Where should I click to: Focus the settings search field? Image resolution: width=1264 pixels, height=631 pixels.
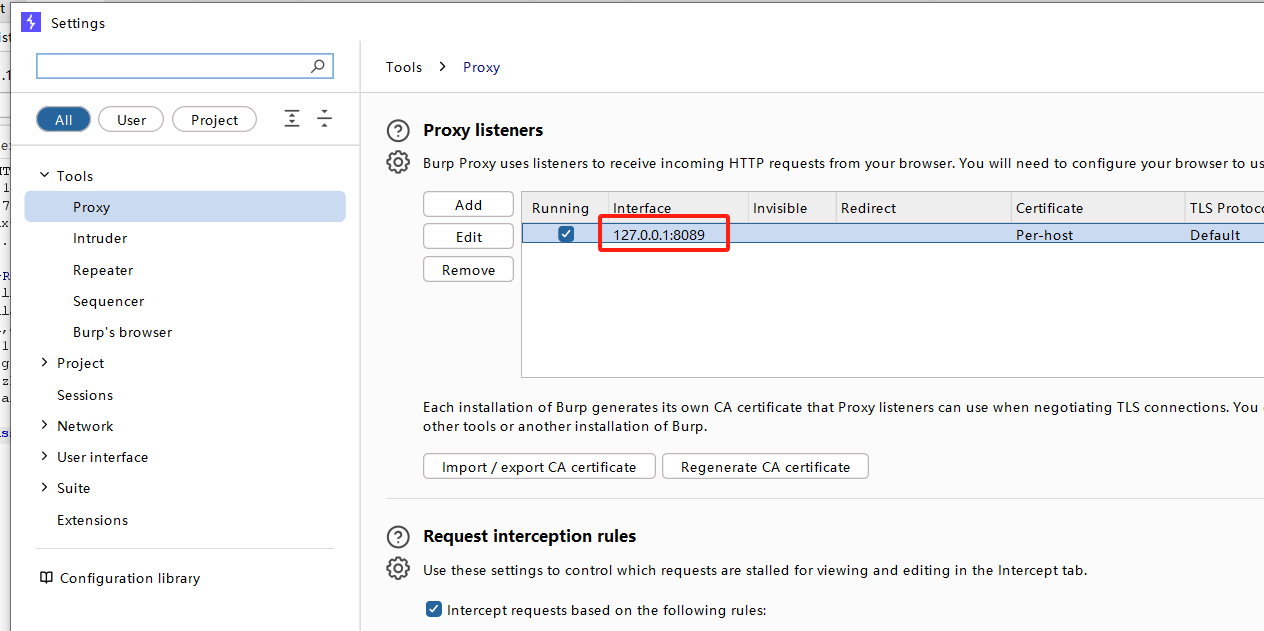(x=185, y=66)
